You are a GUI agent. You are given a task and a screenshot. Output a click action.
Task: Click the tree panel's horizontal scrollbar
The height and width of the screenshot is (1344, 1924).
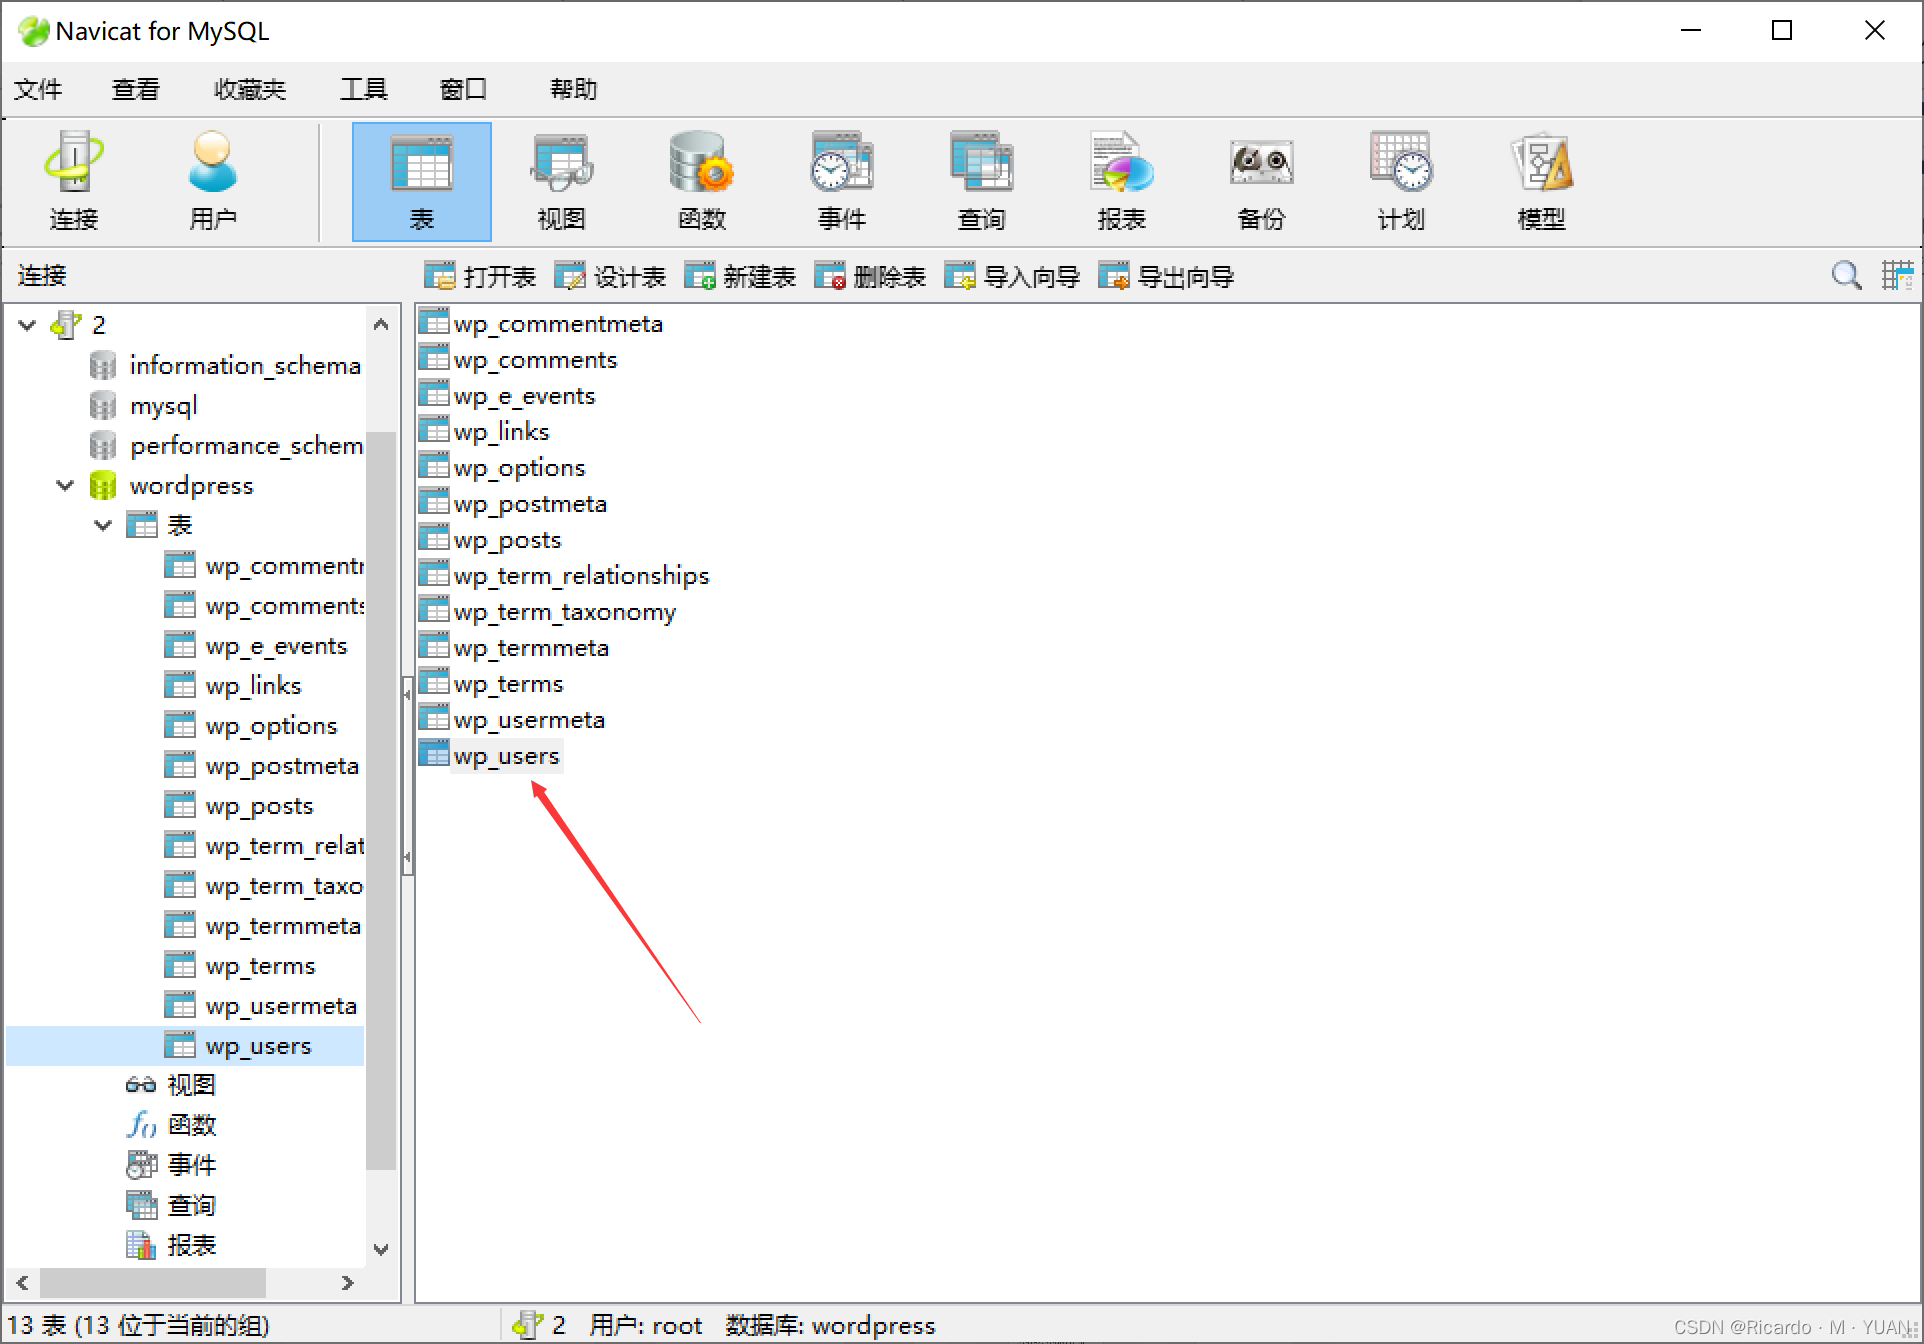[x=152, y=1282]
